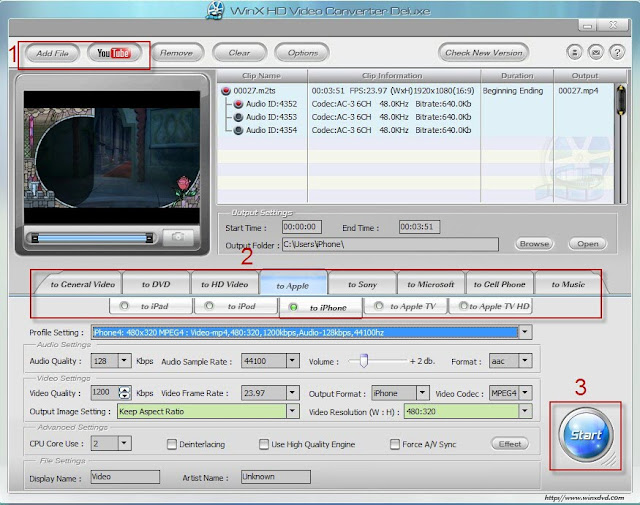Image resolution: width=640 pixels, height=505 pixels.
Task: Open the audio Format aac dropdown
Action: [525, 361]
